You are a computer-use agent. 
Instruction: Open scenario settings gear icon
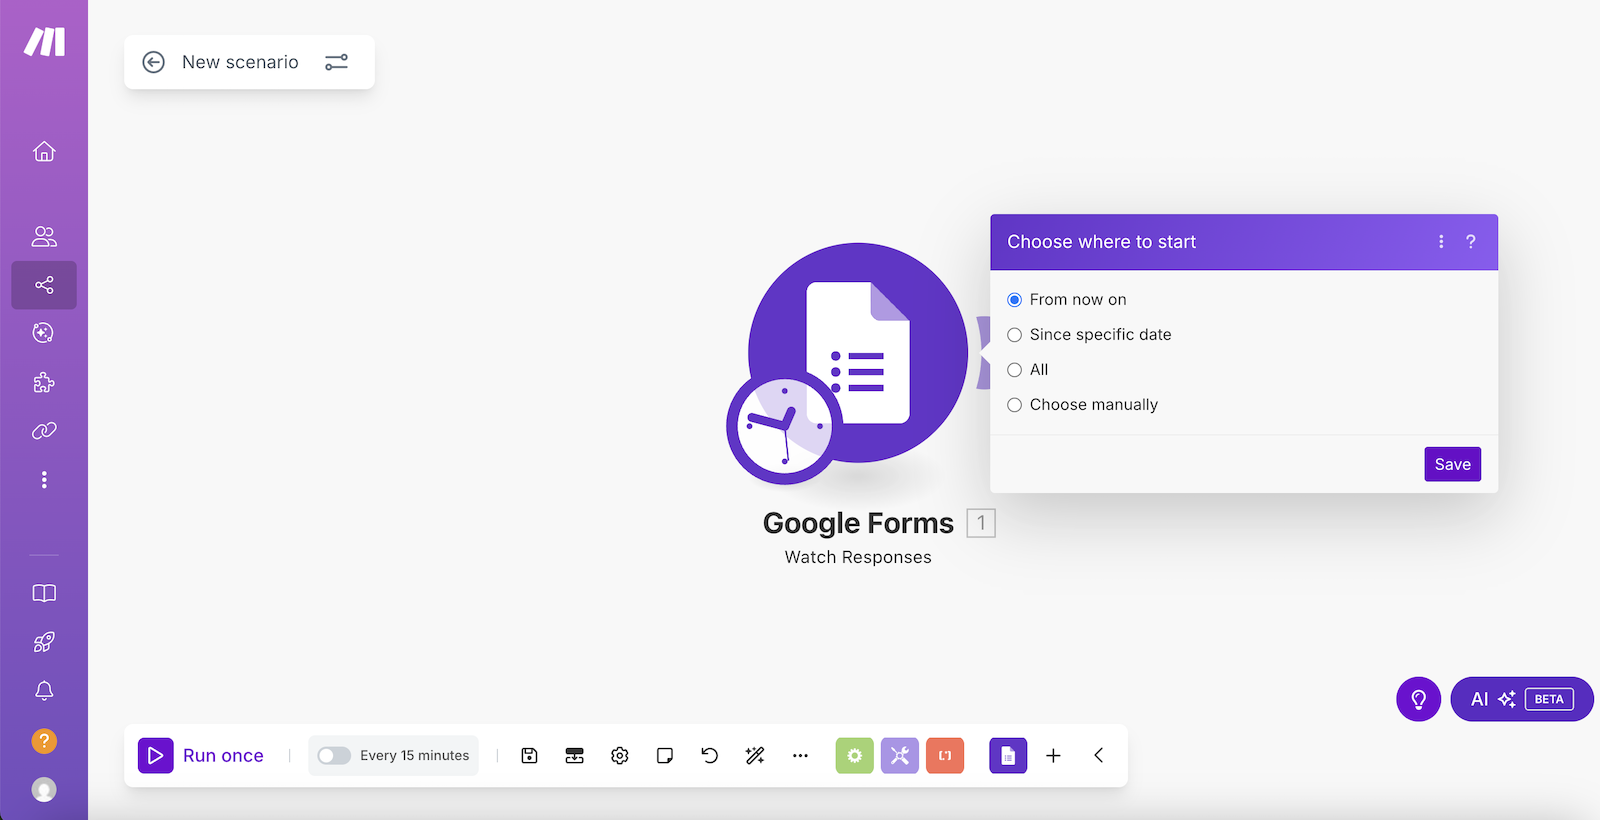point(620,756)
